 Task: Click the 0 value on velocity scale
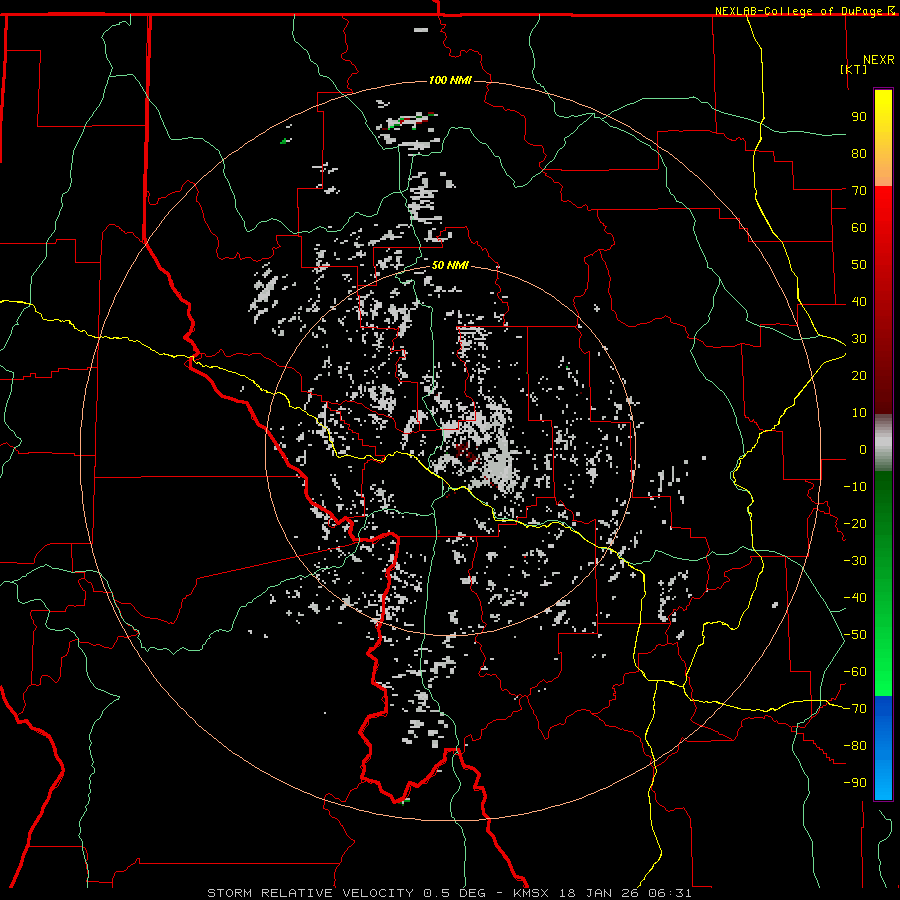click(863, 449)
